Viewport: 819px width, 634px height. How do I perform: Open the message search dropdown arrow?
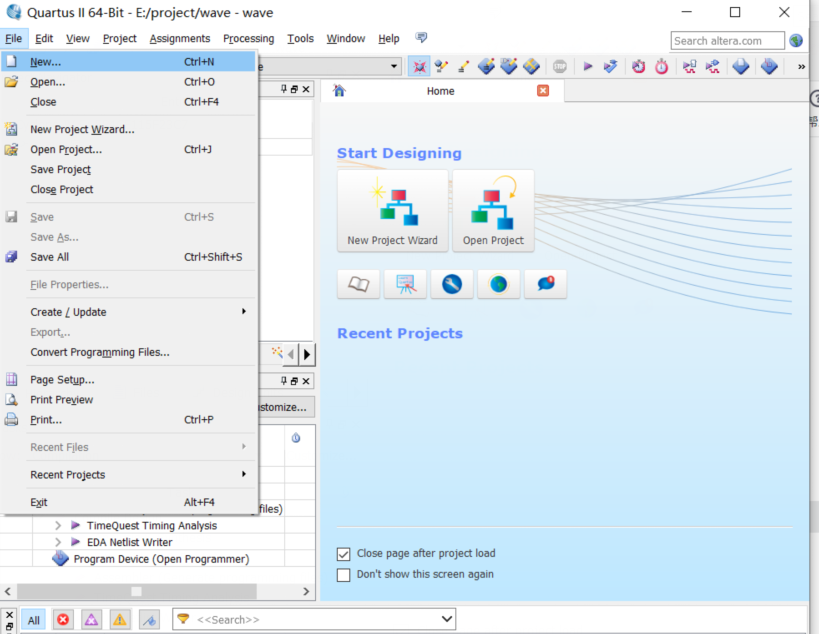click(x=447, y=619)
